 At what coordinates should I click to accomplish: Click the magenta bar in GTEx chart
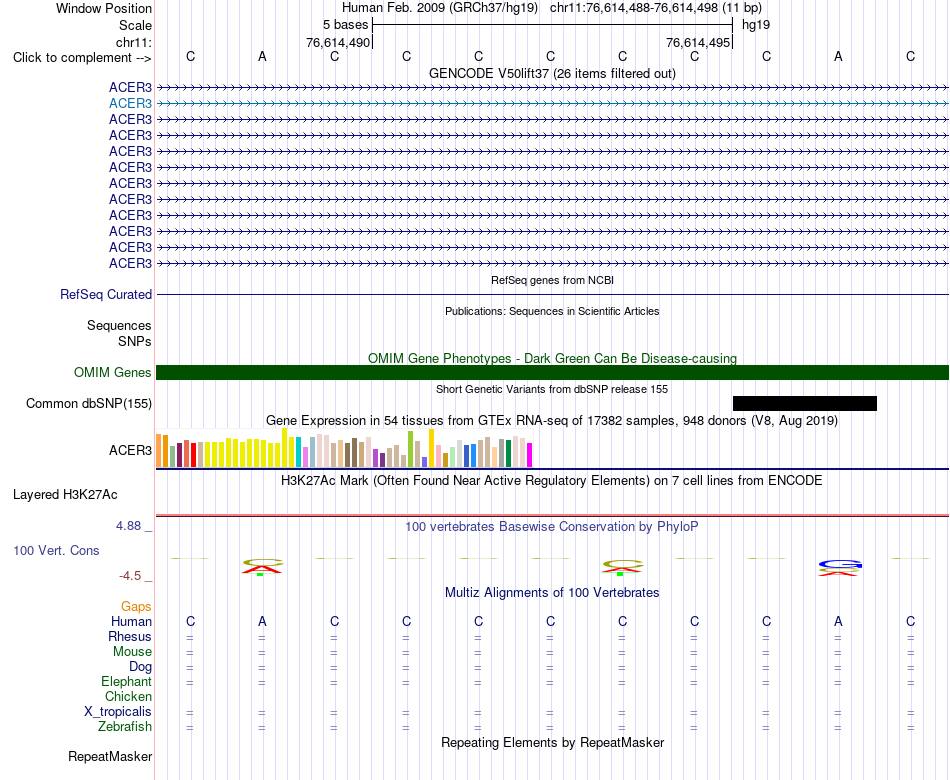pos(530,455)
